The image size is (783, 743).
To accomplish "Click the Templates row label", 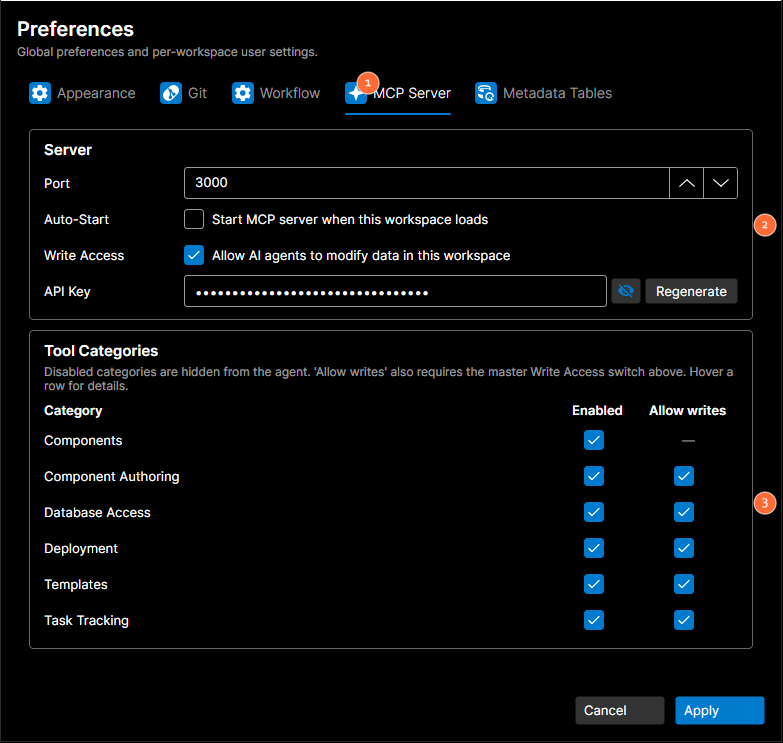I will pyautogui.click(x=75, y=584).
